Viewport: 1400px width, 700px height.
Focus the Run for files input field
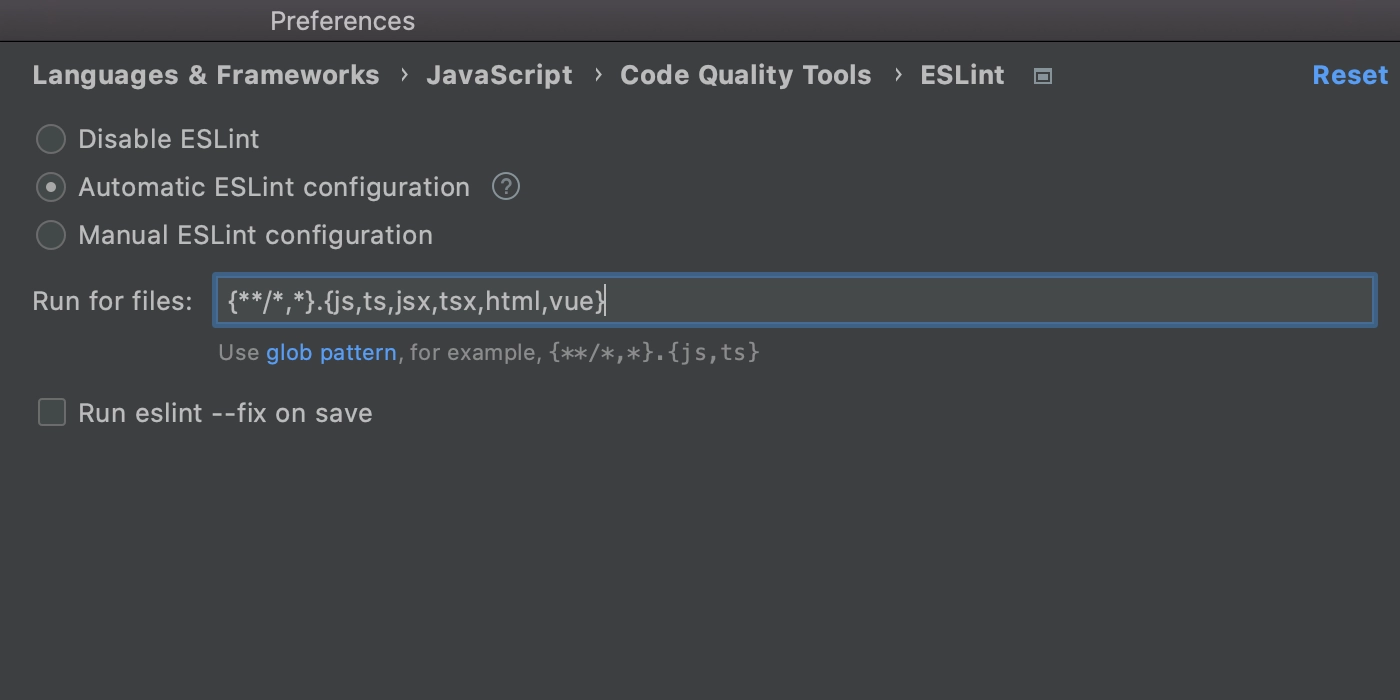(795, 300)
